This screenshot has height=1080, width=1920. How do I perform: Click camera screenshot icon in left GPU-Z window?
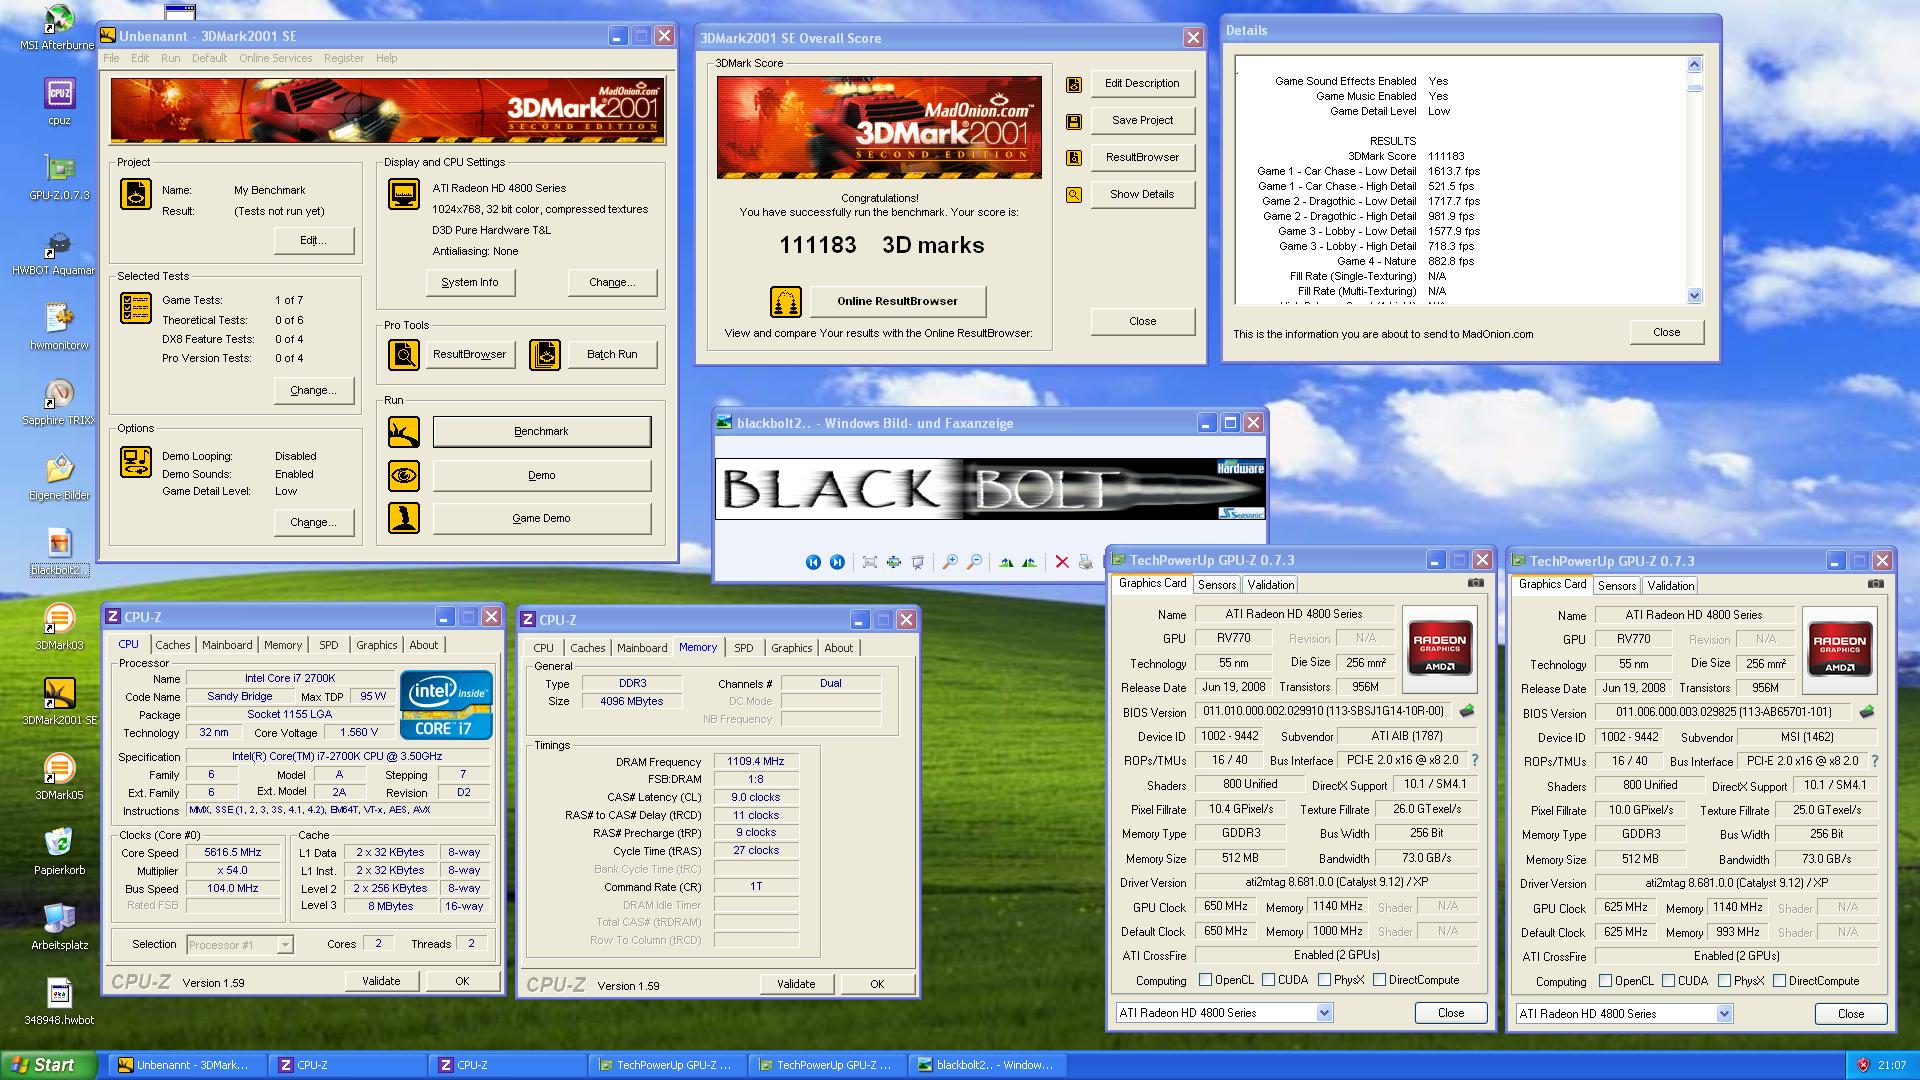point(1475,583)
